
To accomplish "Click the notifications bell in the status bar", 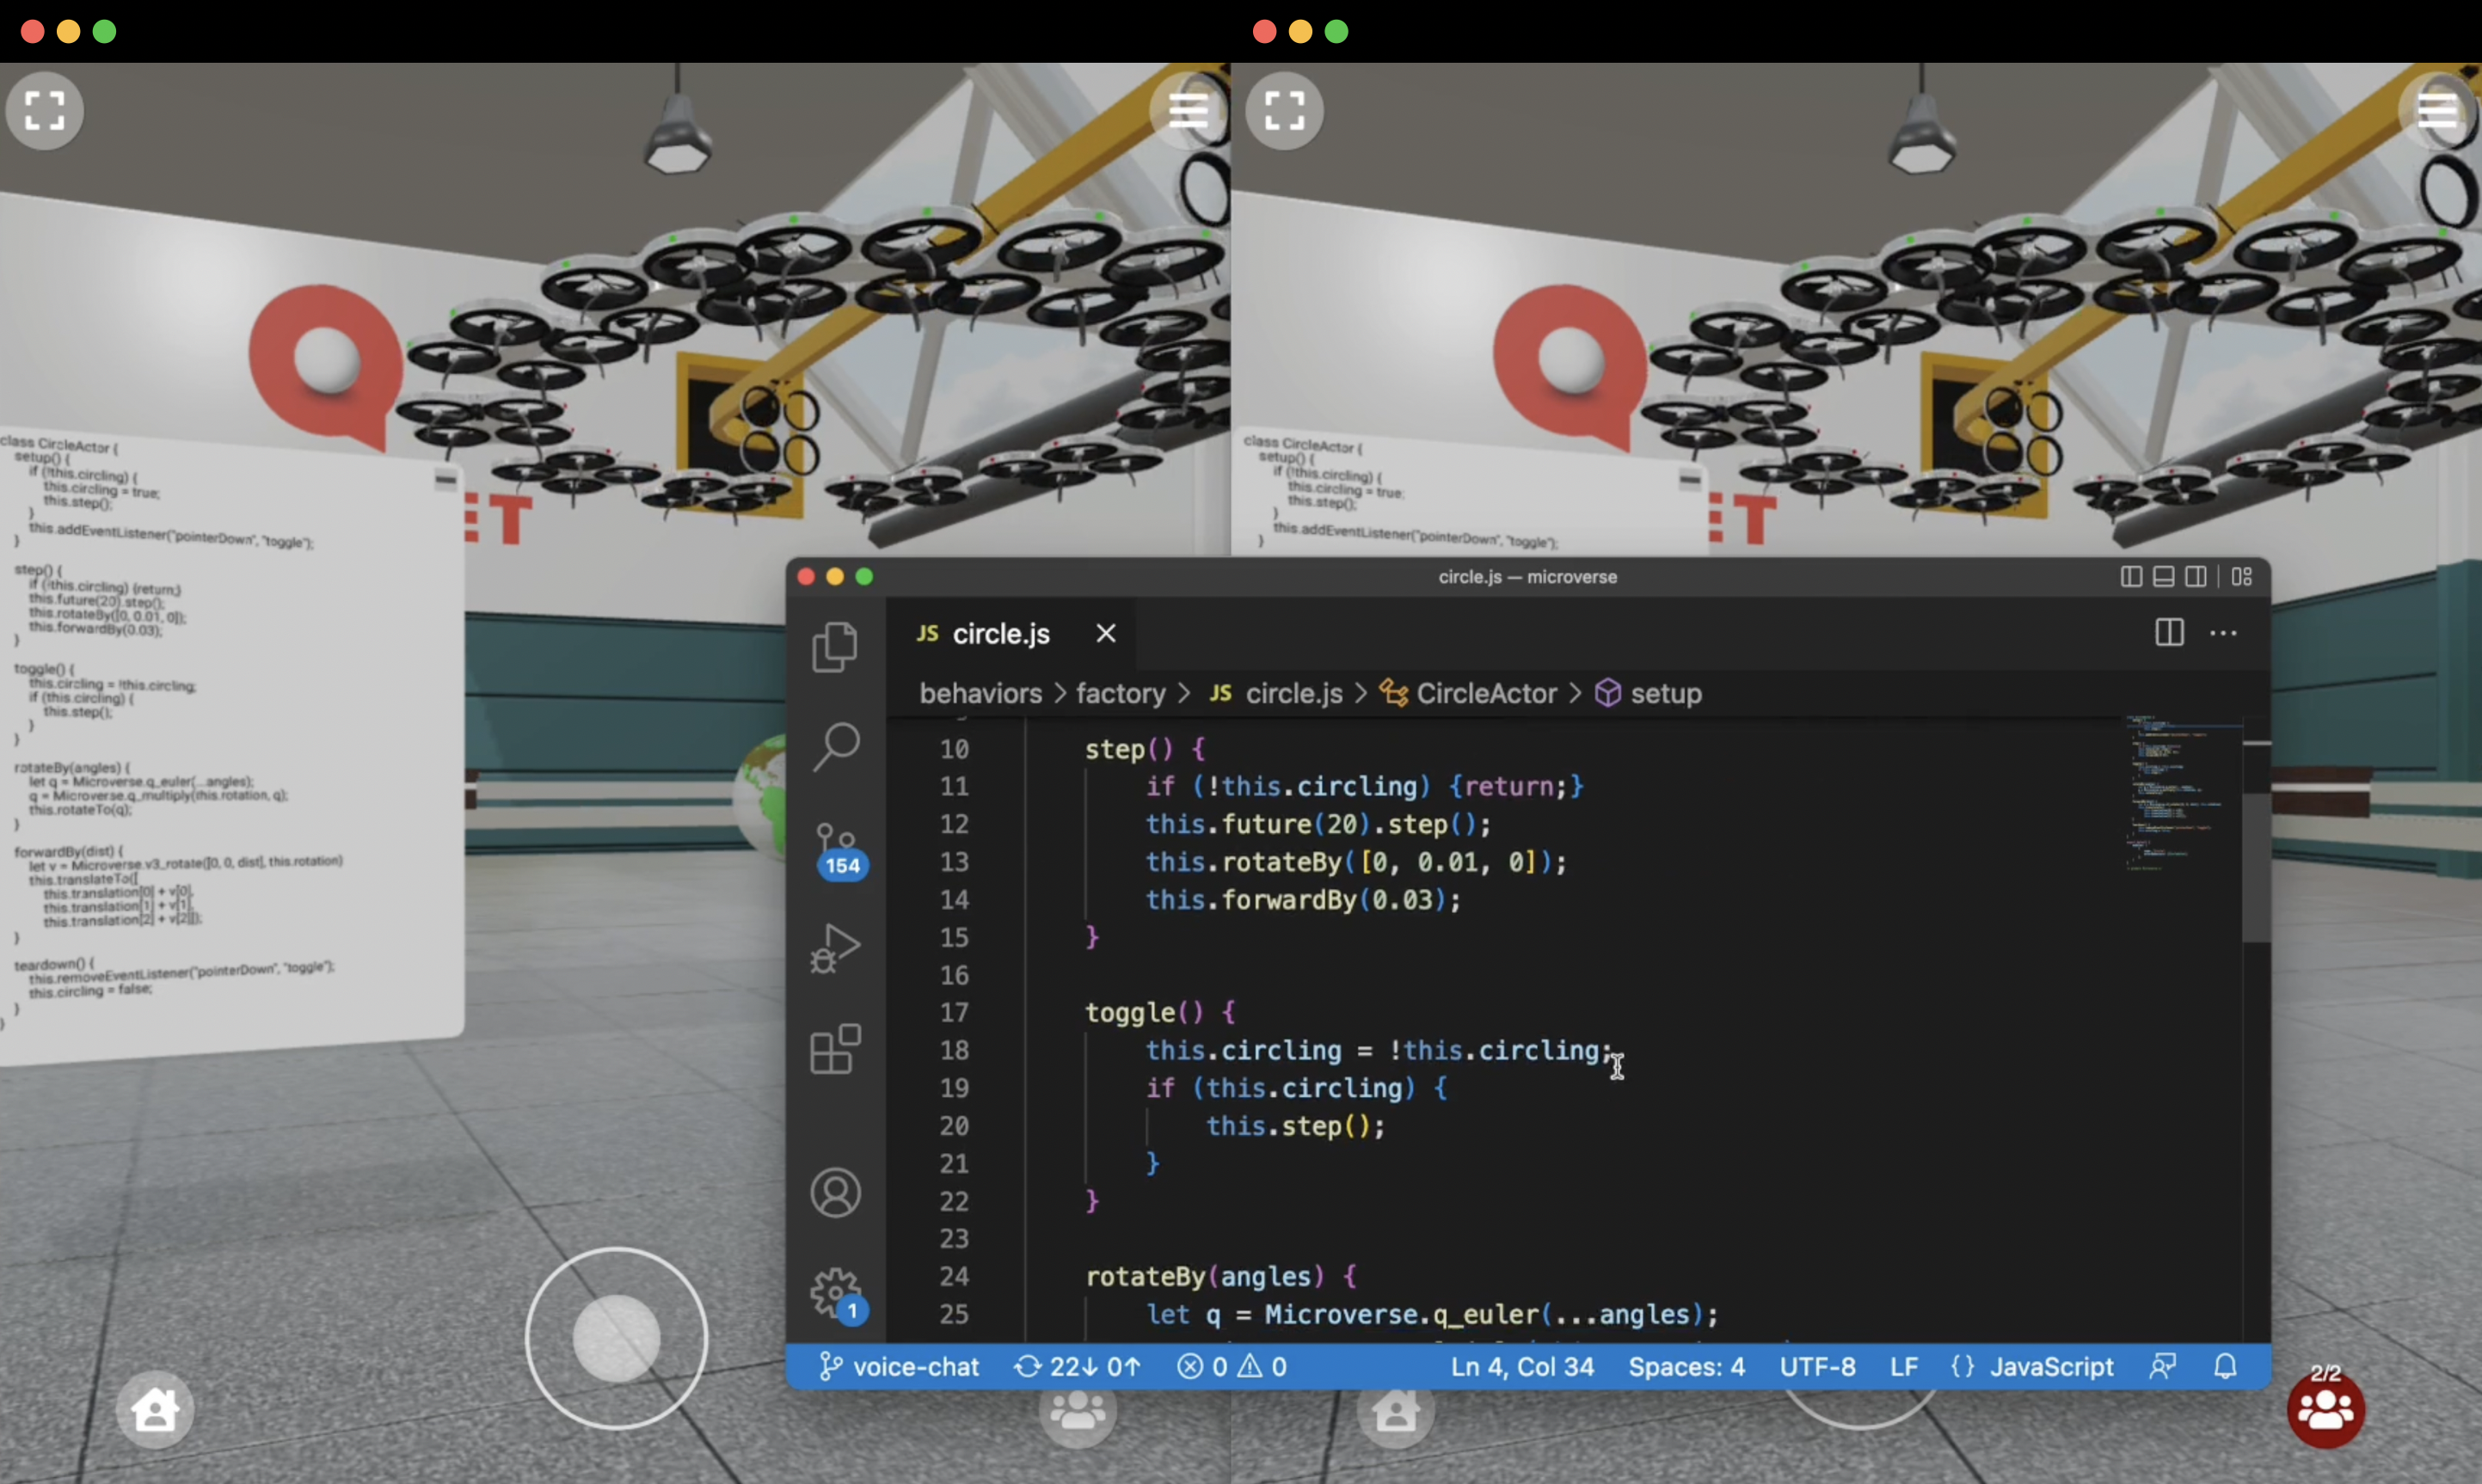I will point(2225,1366).
